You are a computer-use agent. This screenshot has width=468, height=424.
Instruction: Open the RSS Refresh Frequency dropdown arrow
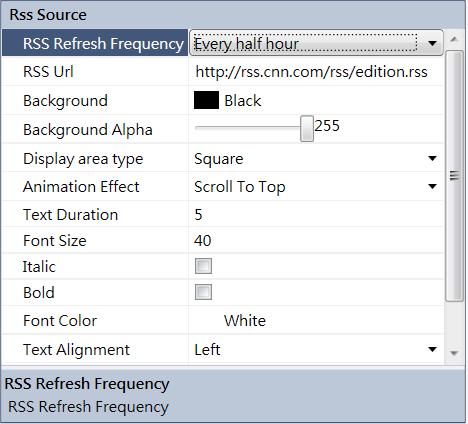pyautogui.click(x=432, y=43)
